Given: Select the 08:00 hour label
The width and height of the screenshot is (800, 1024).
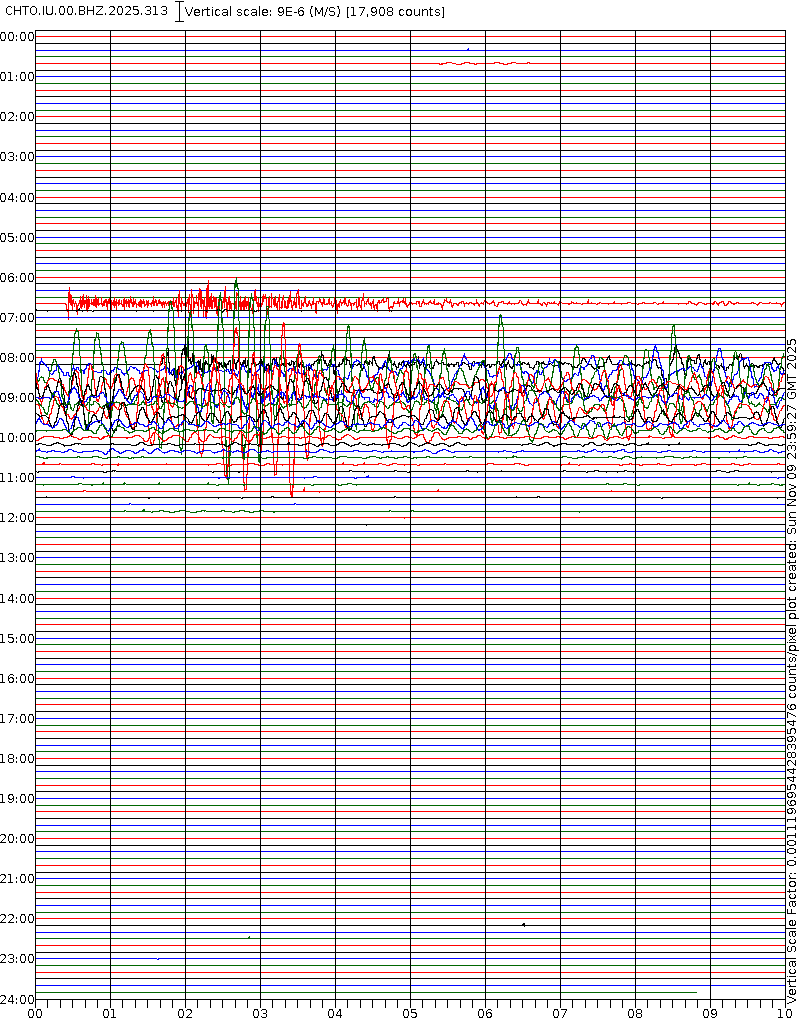Looking at the screenshot, I should [18, 358].
